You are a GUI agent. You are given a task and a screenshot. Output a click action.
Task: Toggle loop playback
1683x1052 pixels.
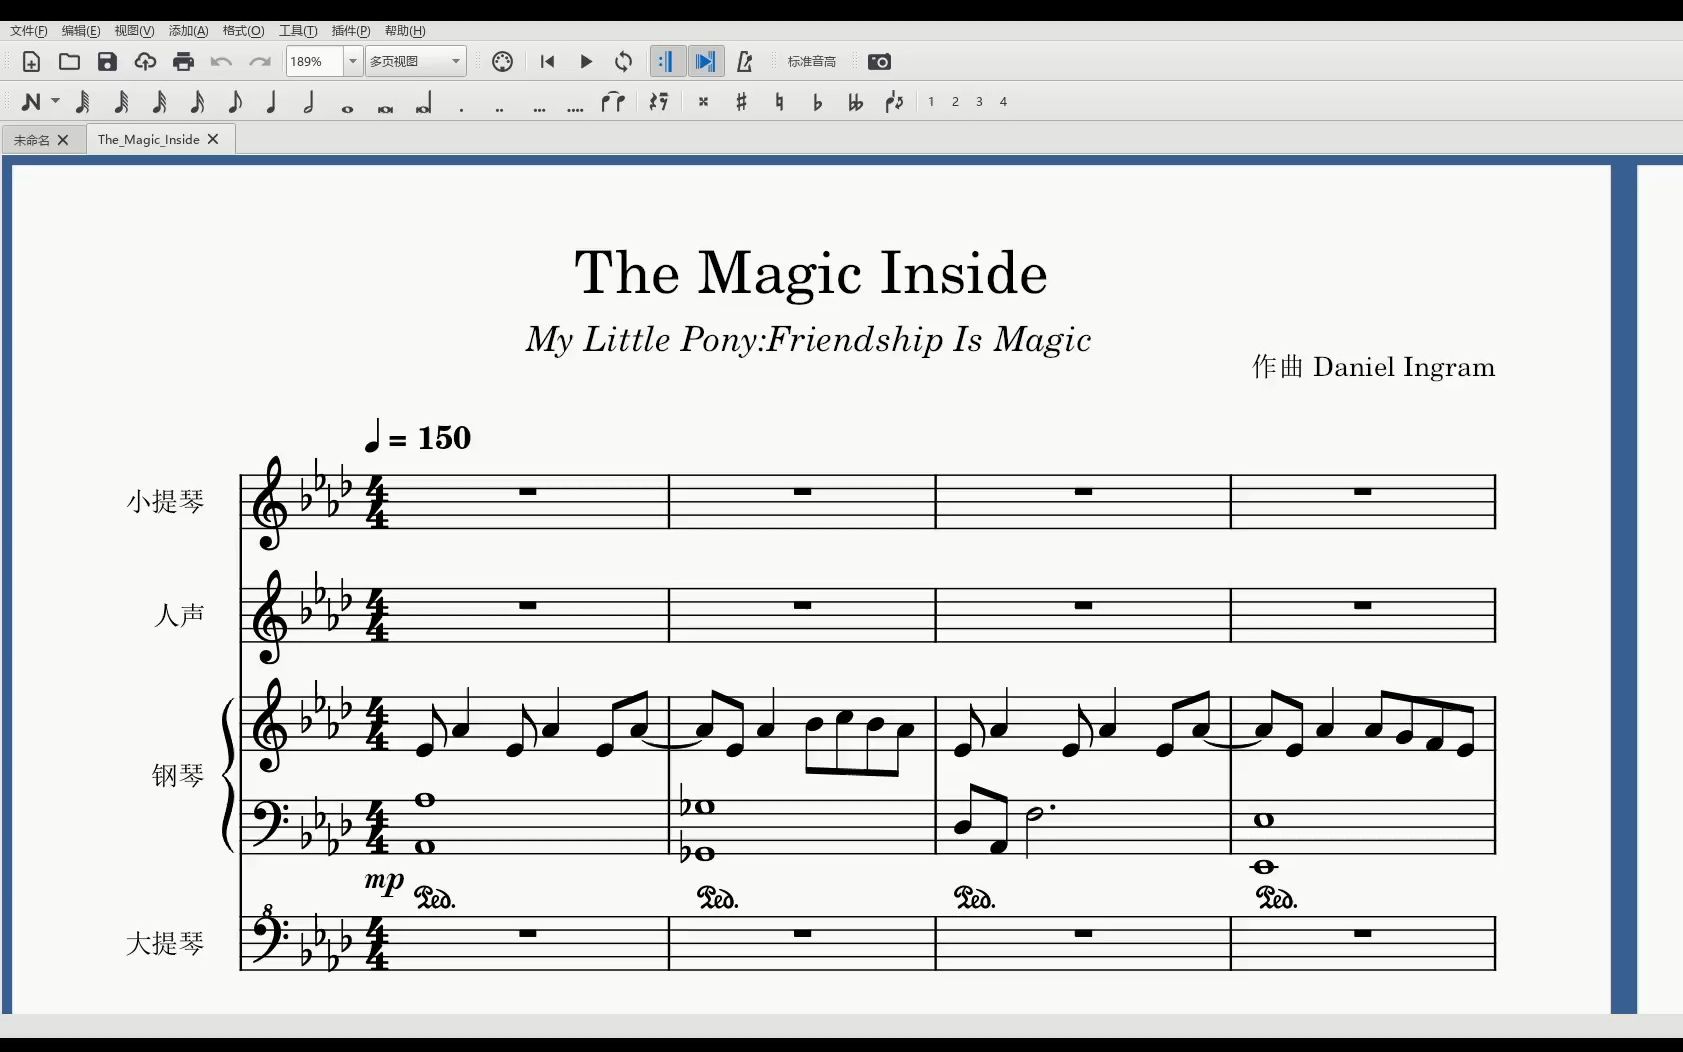pos(624,62)
